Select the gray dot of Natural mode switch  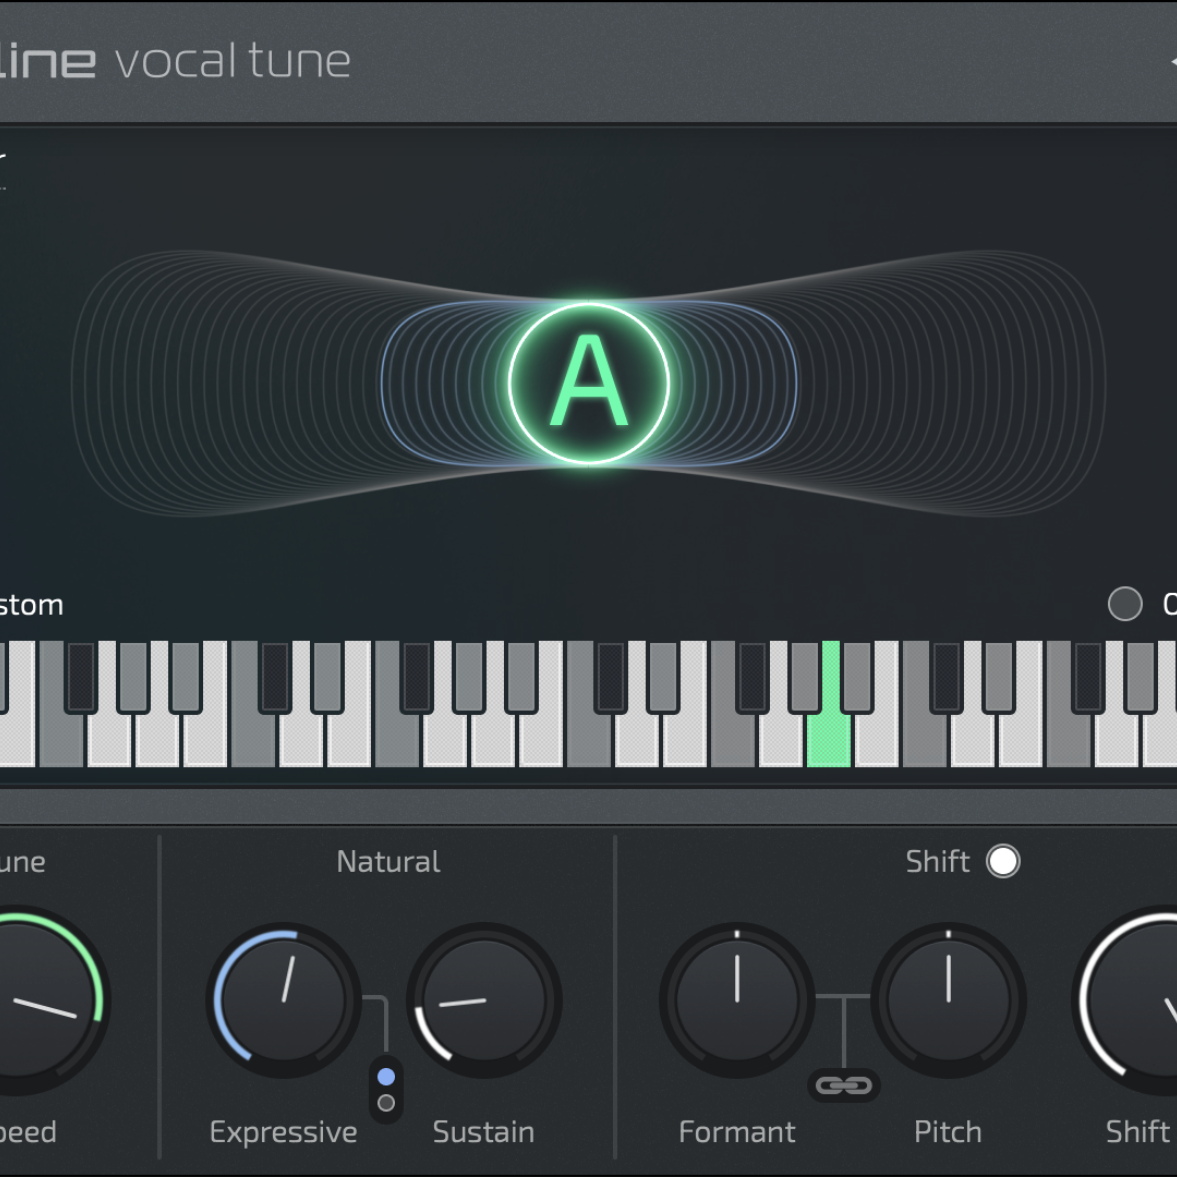(386, 1103)
